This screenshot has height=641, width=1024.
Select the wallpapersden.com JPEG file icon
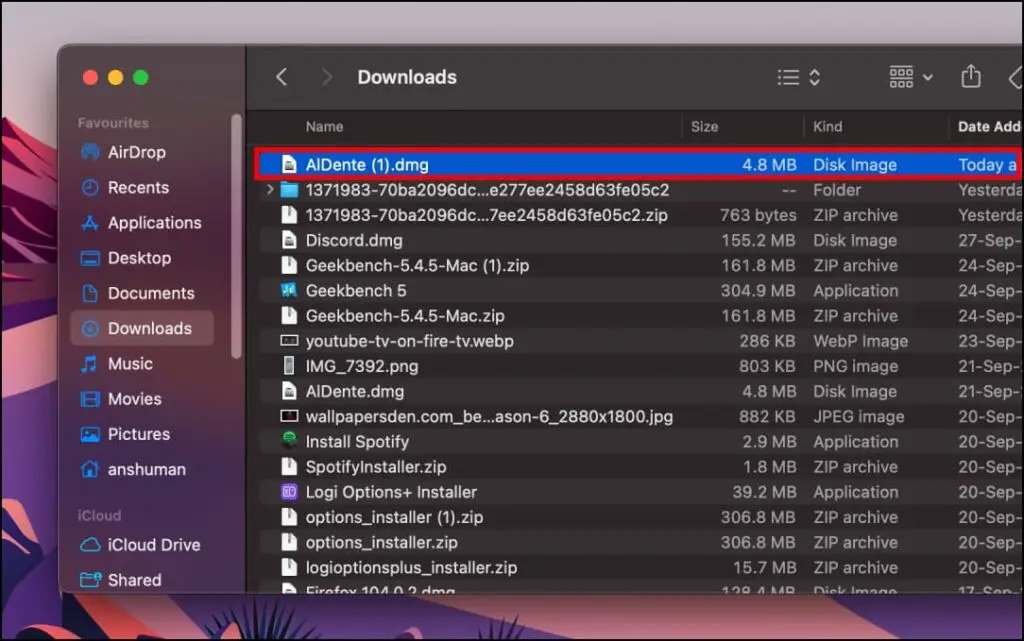tap(289, 416)
